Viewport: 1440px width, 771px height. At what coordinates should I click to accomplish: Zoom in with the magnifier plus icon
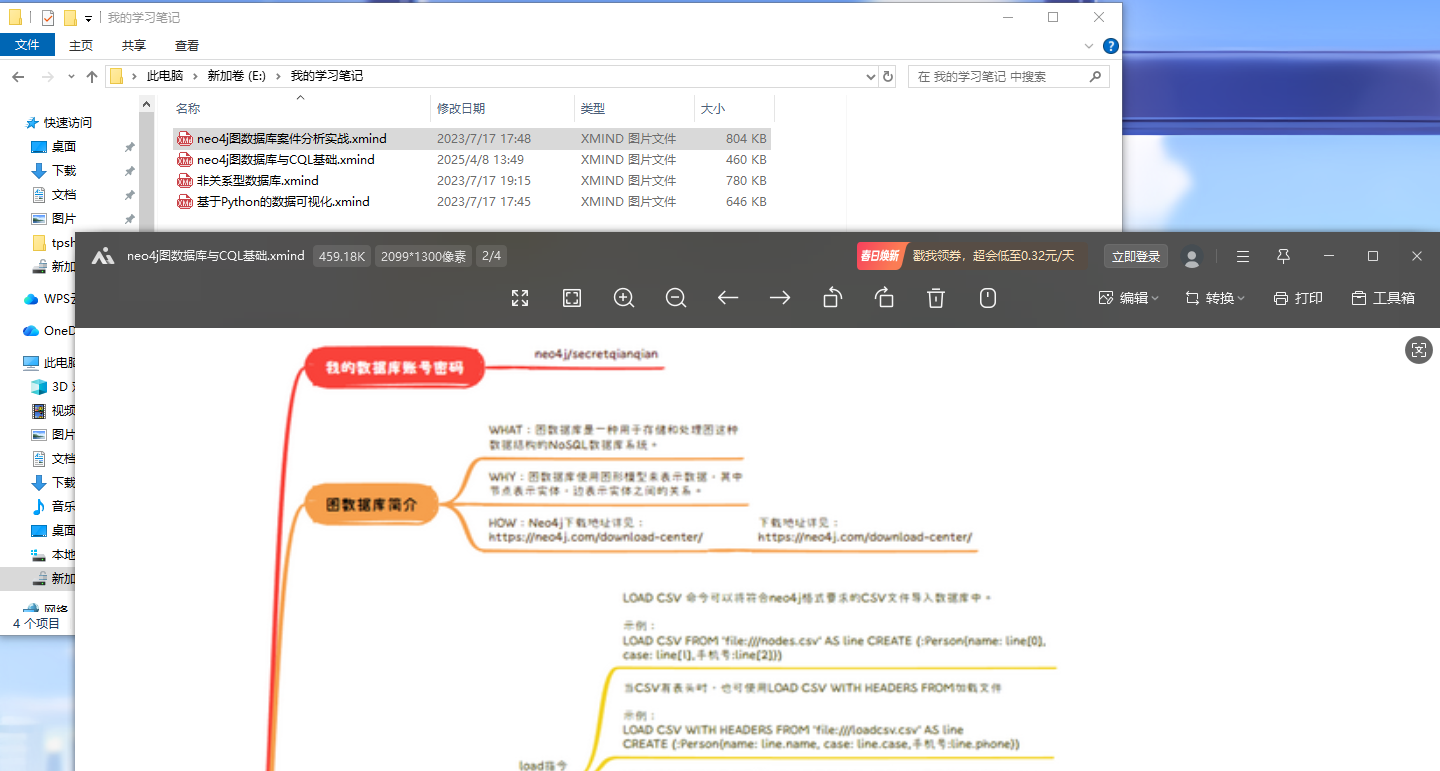[x=624, y=298]
